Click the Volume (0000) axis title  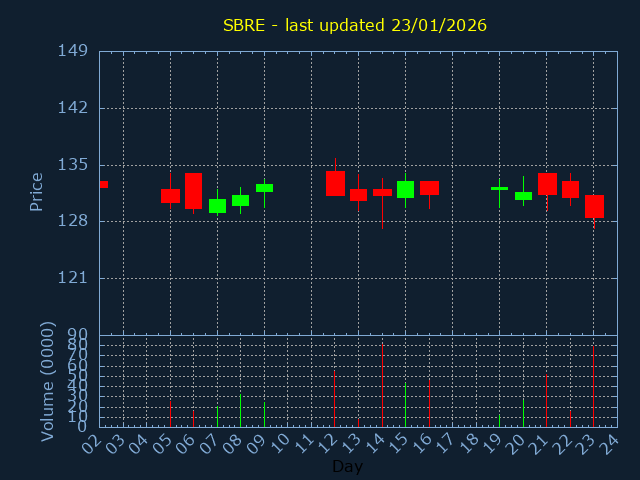(x=47, y=381)
